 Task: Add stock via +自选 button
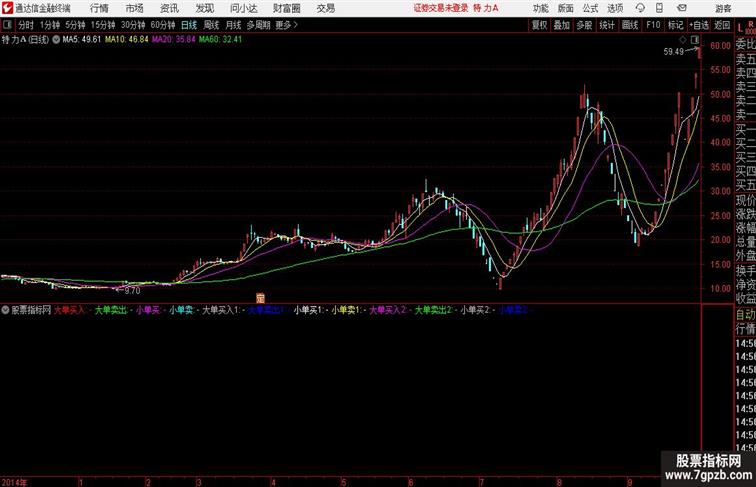(699, 25)
